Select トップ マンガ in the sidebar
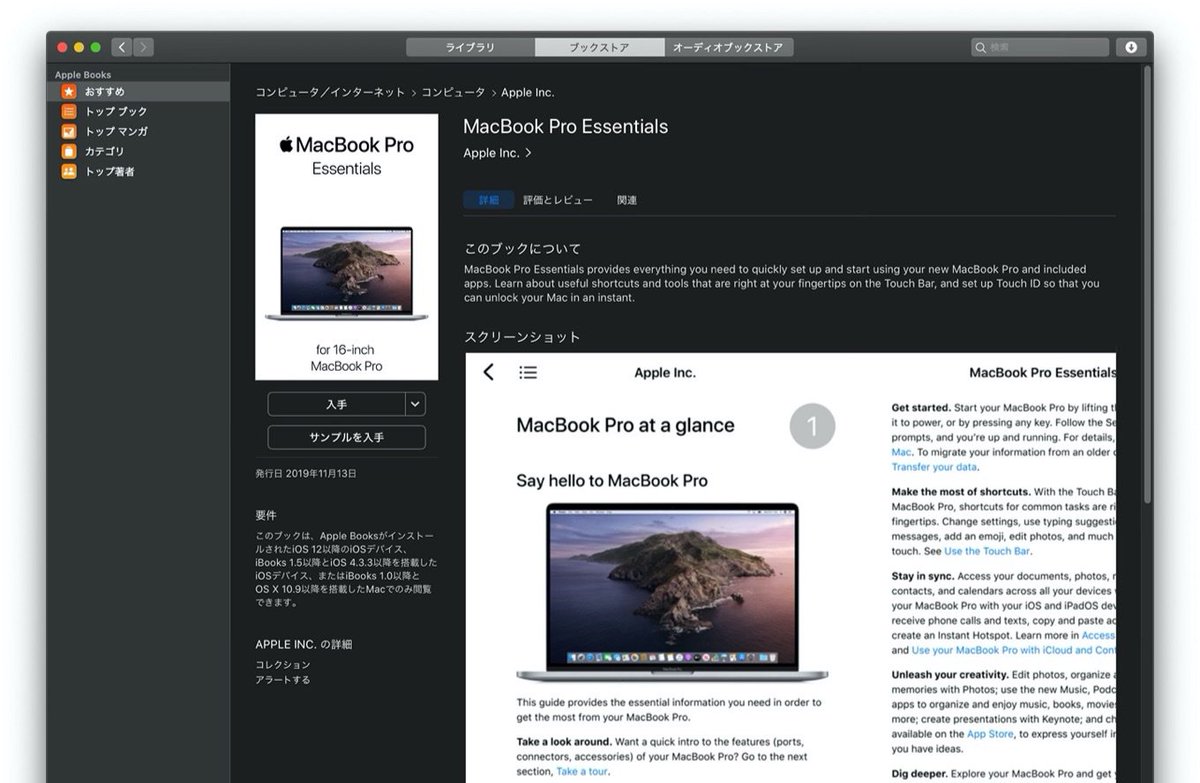 click(140, 131)
